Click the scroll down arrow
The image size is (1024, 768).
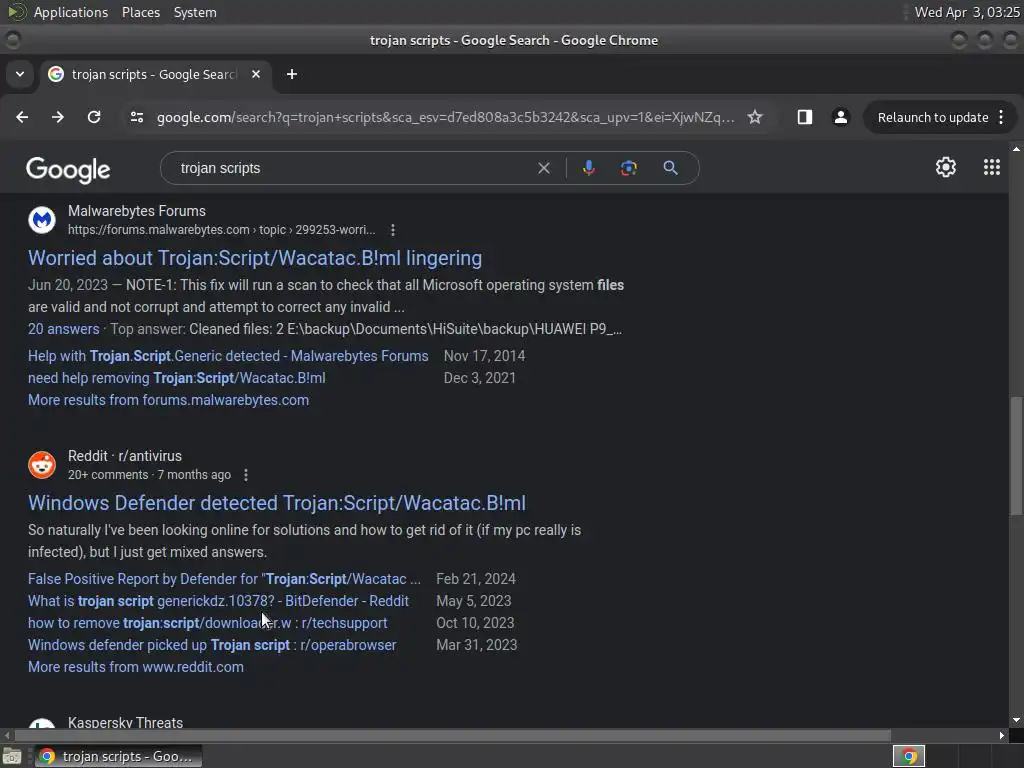pos(1016,720)
